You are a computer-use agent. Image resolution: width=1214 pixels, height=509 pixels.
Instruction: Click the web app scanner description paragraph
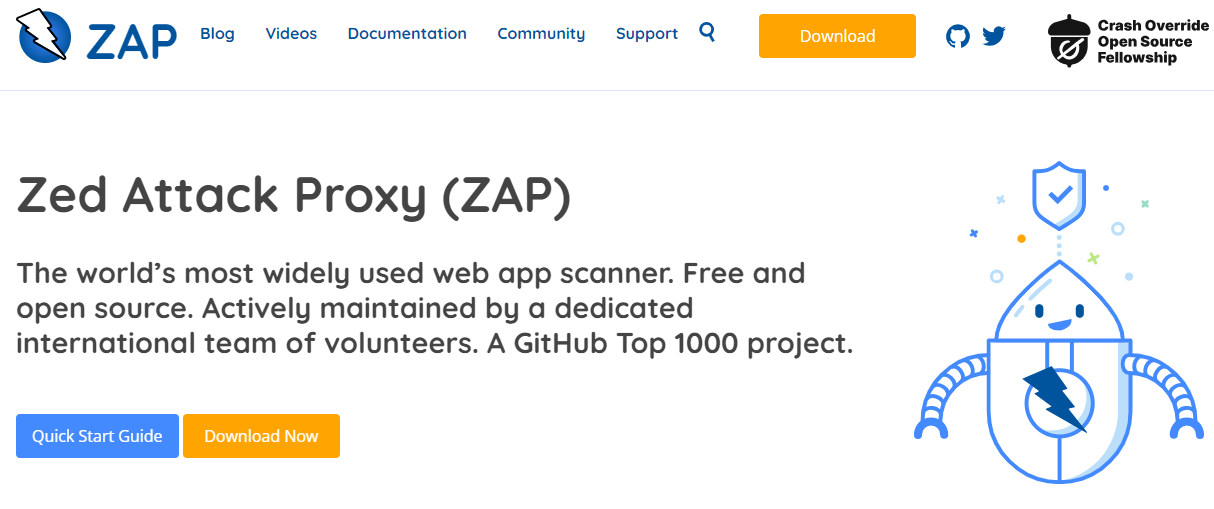tap(434, 308)
